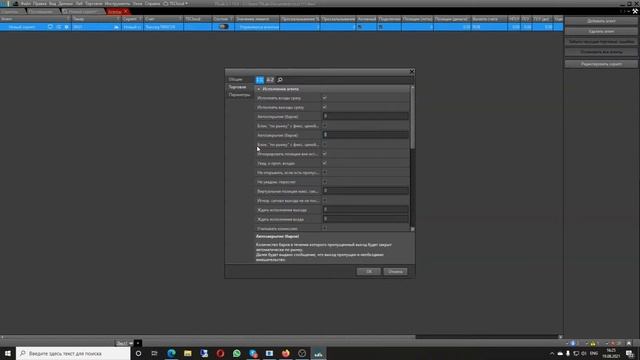Open filter dropdown on Тикер column header

tap(118, 19)
